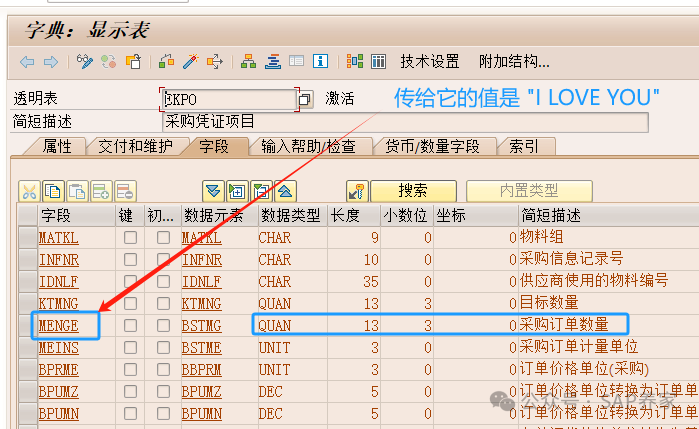Screen dimensions: 699x429
Task: Display the object list hierarchy icon
Action: (x=248, y=62)
